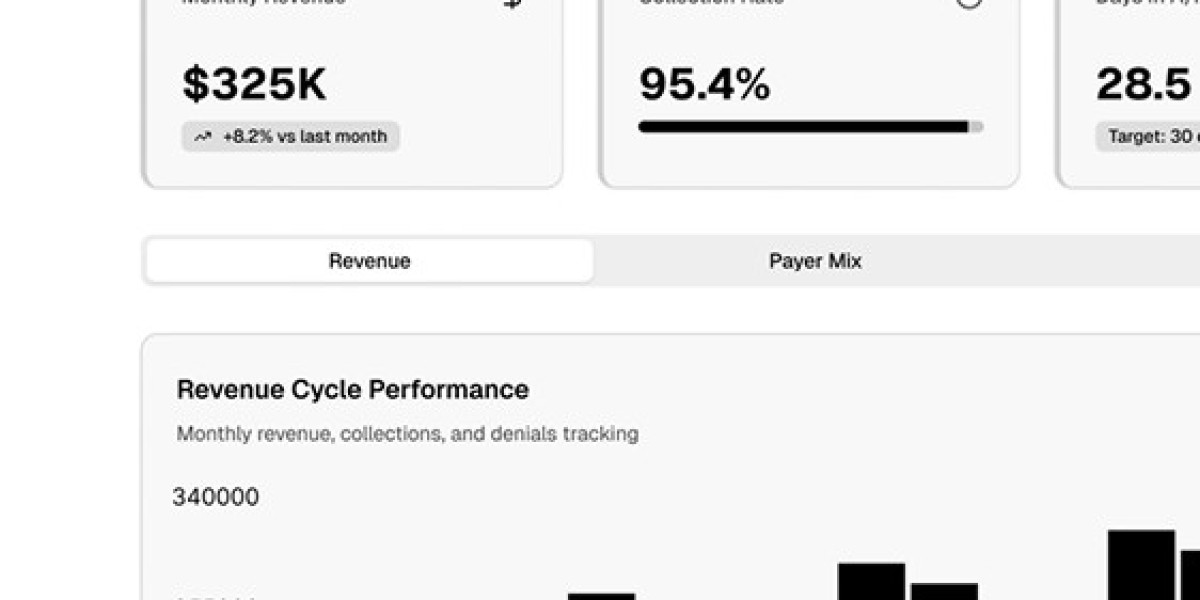Select the Revenue tab
The width and height of the screenshot is (1200, 600).
(369, 261)
